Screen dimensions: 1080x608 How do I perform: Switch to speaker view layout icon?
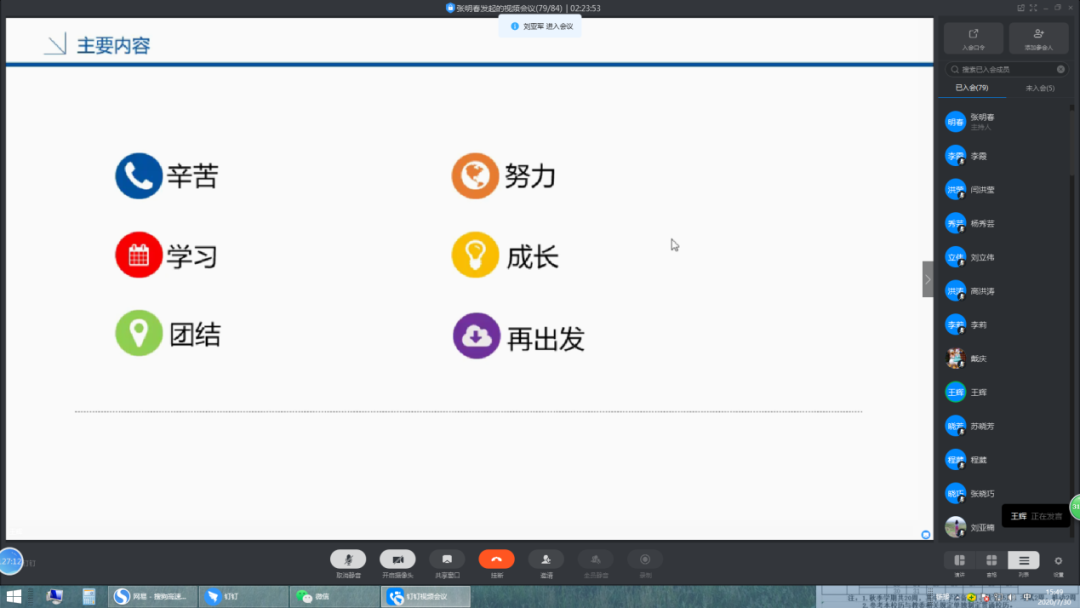point(959,561)
